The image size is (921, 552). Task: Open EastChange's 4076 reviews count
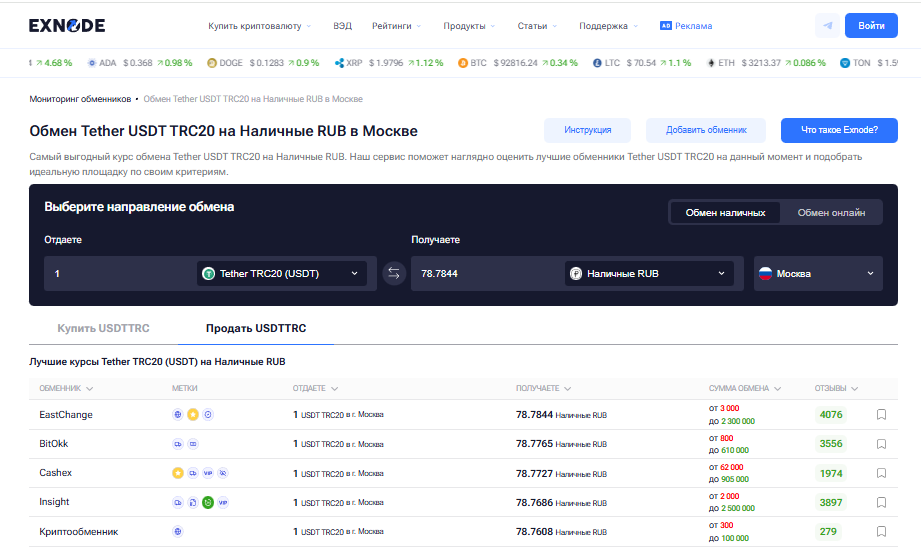[x=831, y=415]
